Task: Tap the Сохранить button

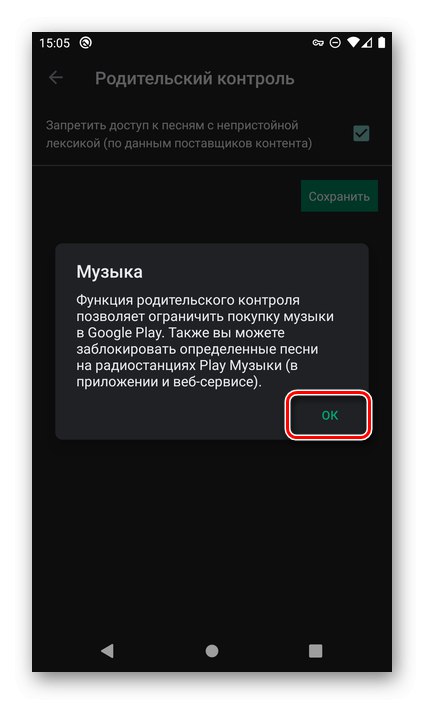Action: point(339,196)
